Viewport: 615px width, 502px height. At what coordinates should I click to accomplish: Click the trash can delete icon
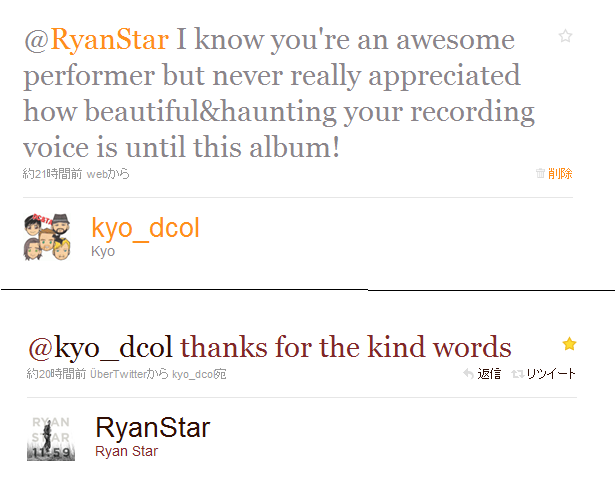tap(540, 173)
